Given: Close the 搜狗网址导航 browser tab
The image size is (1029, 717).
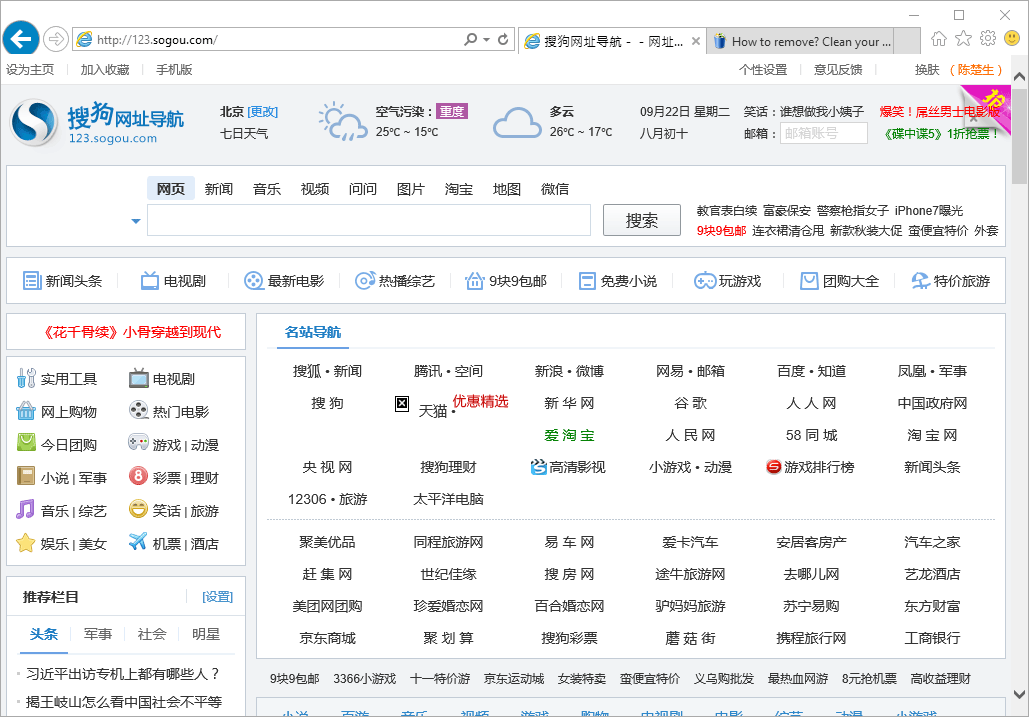Looking at the screenshot, I should pyautogui.click(x=696, y=41).
